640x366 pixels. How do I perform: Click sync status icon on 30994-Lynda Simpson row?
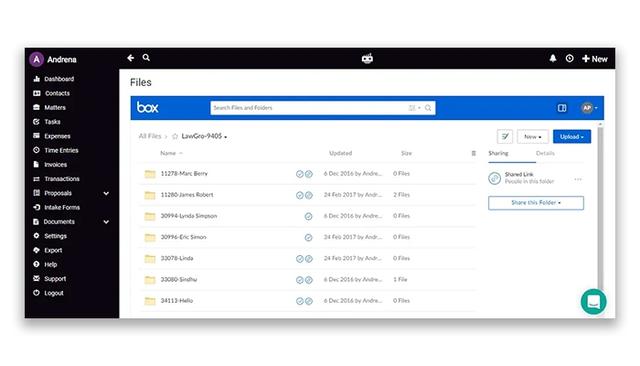pos(308,217)
